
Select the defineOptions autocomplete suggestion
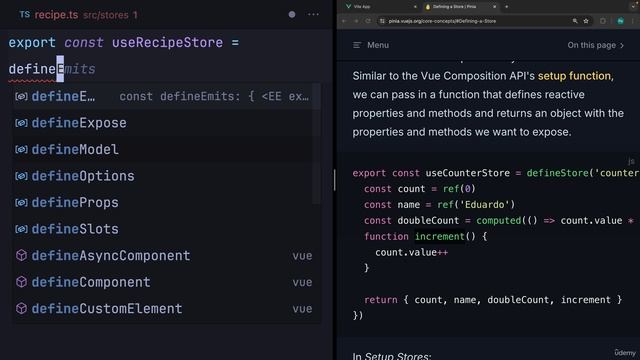167,176
